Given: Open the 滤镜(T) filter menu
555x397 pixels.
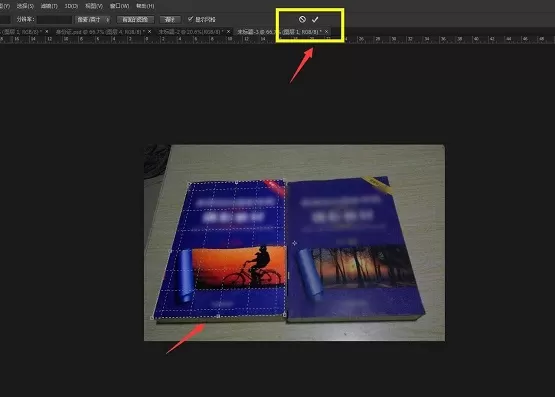Looking at the screenshot, I should (49, 6).
